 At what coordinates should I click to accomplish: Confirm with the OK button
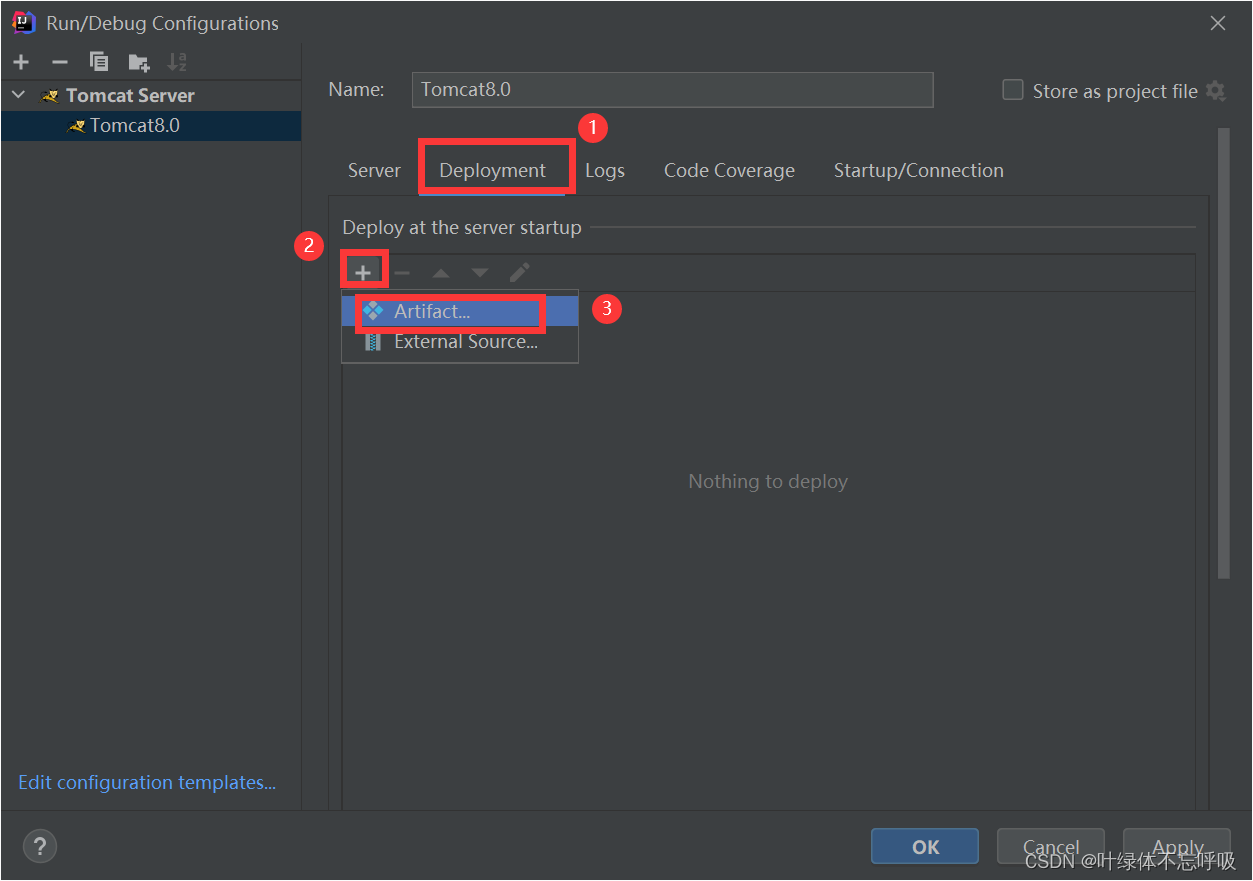coord(925,846)
